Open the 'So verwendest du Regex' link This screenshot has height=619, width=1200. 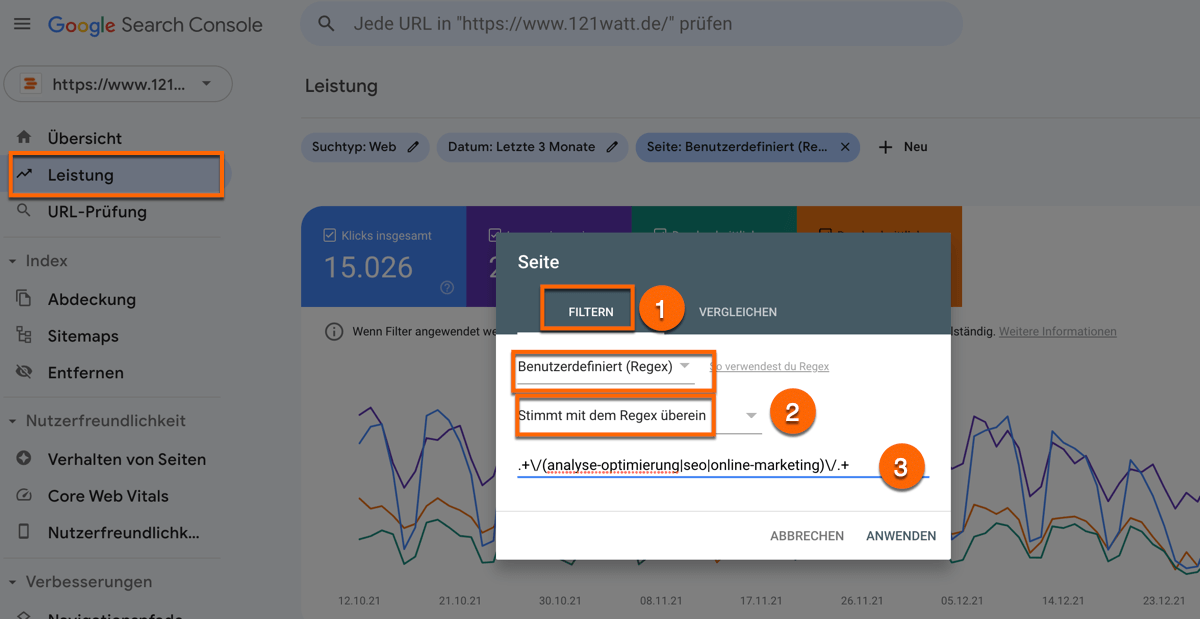(x=769, y=366)
